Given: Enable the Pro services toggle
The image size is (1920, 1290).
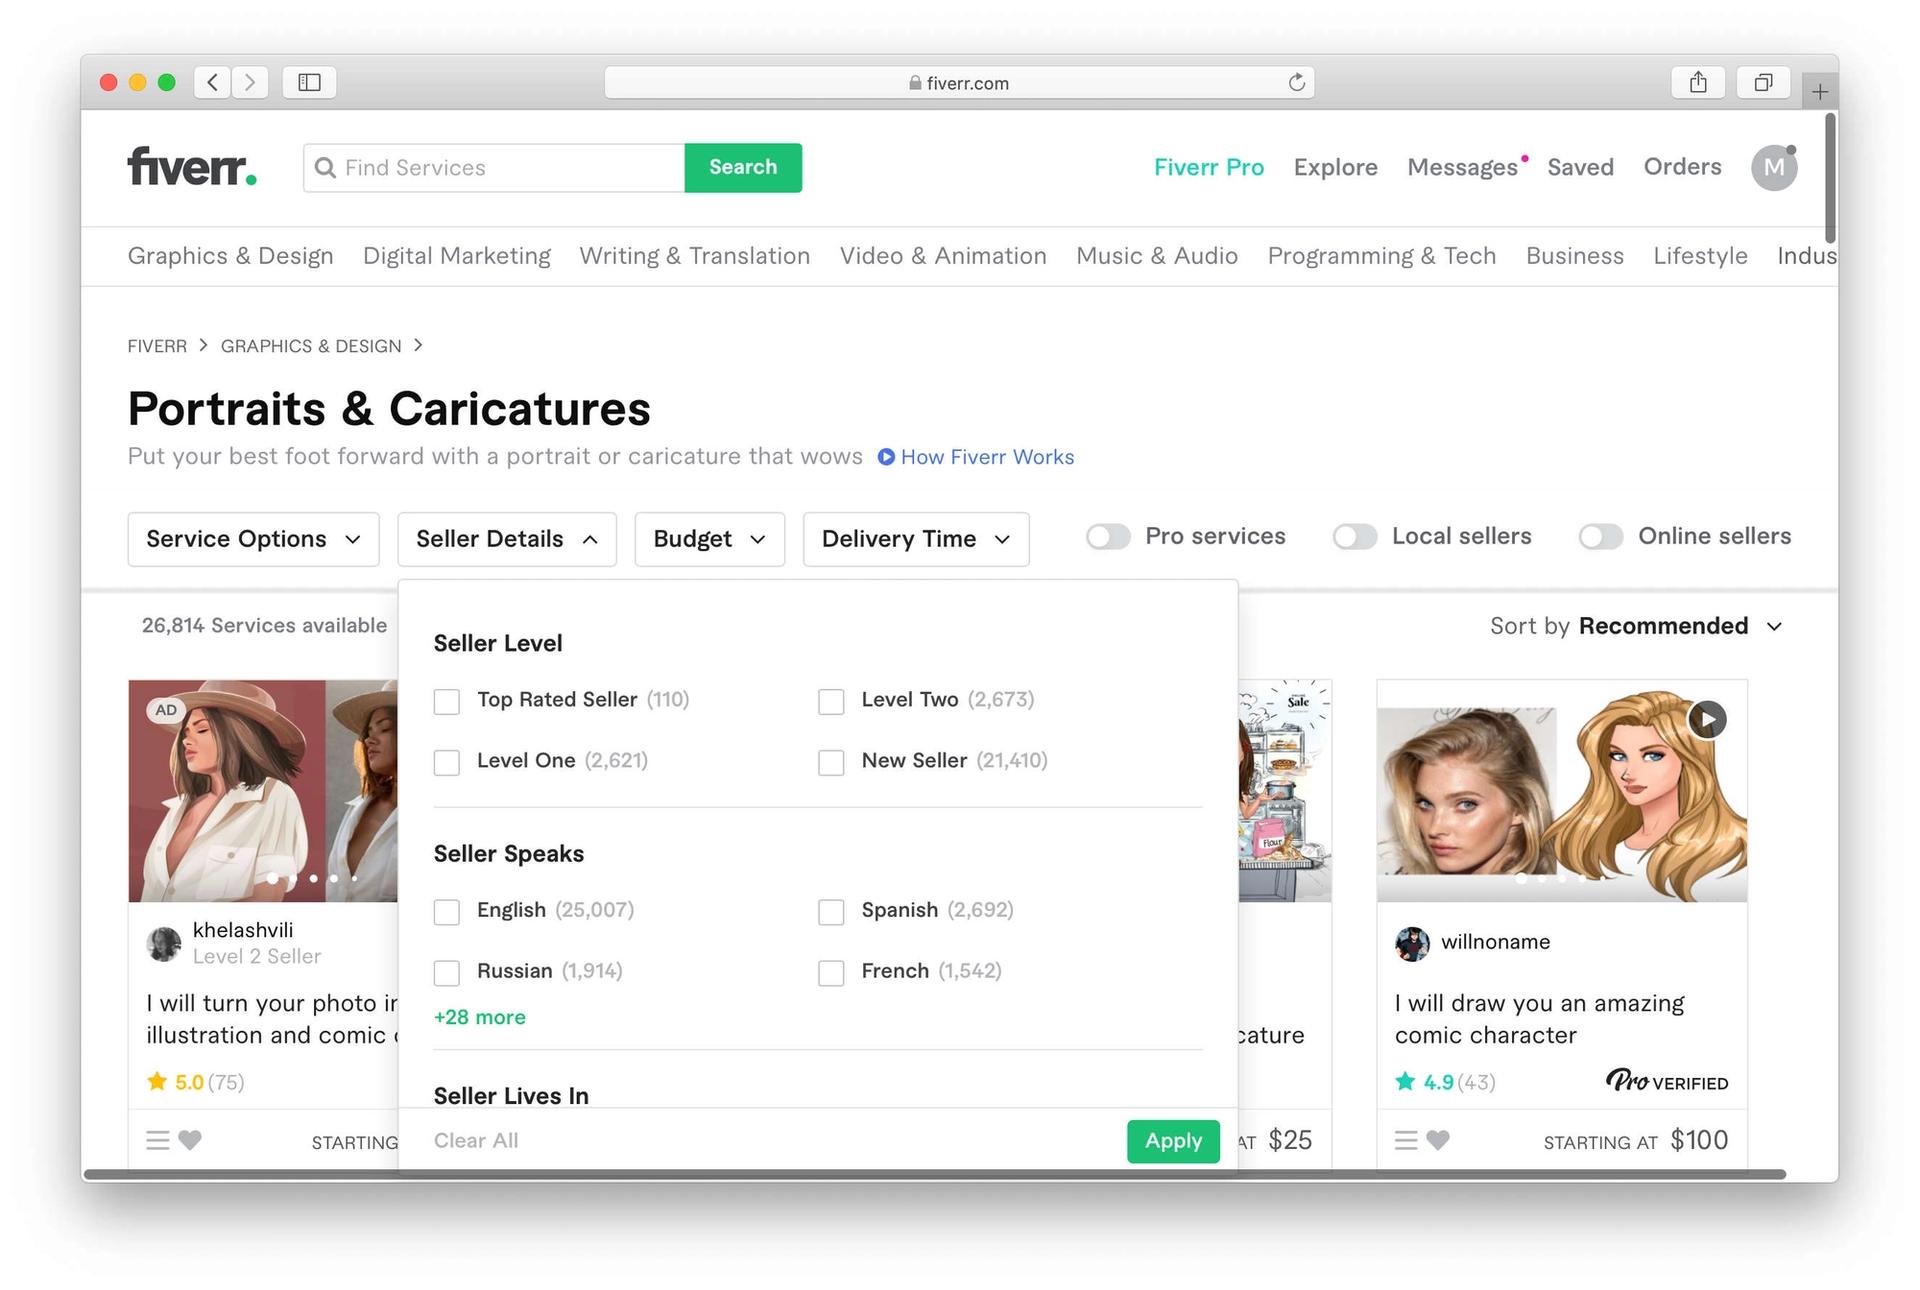Looking at the screenshot, I should (x=1108, y=537).
